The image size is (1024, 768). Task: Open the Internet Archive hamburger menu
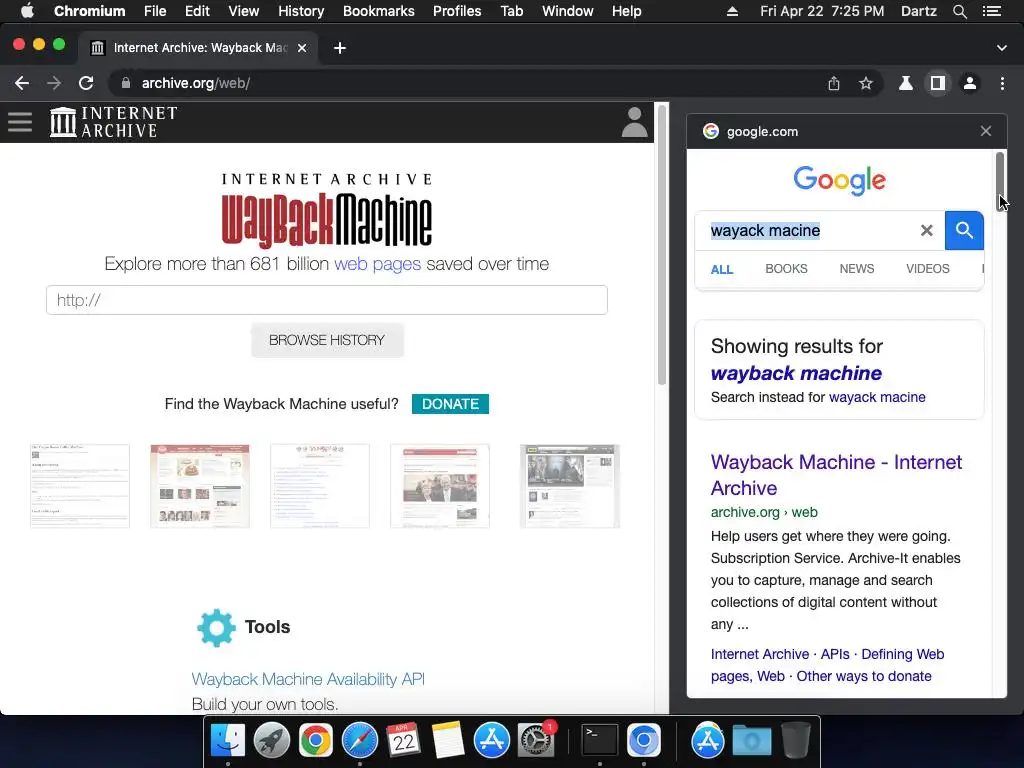click(x=20, y=121)
